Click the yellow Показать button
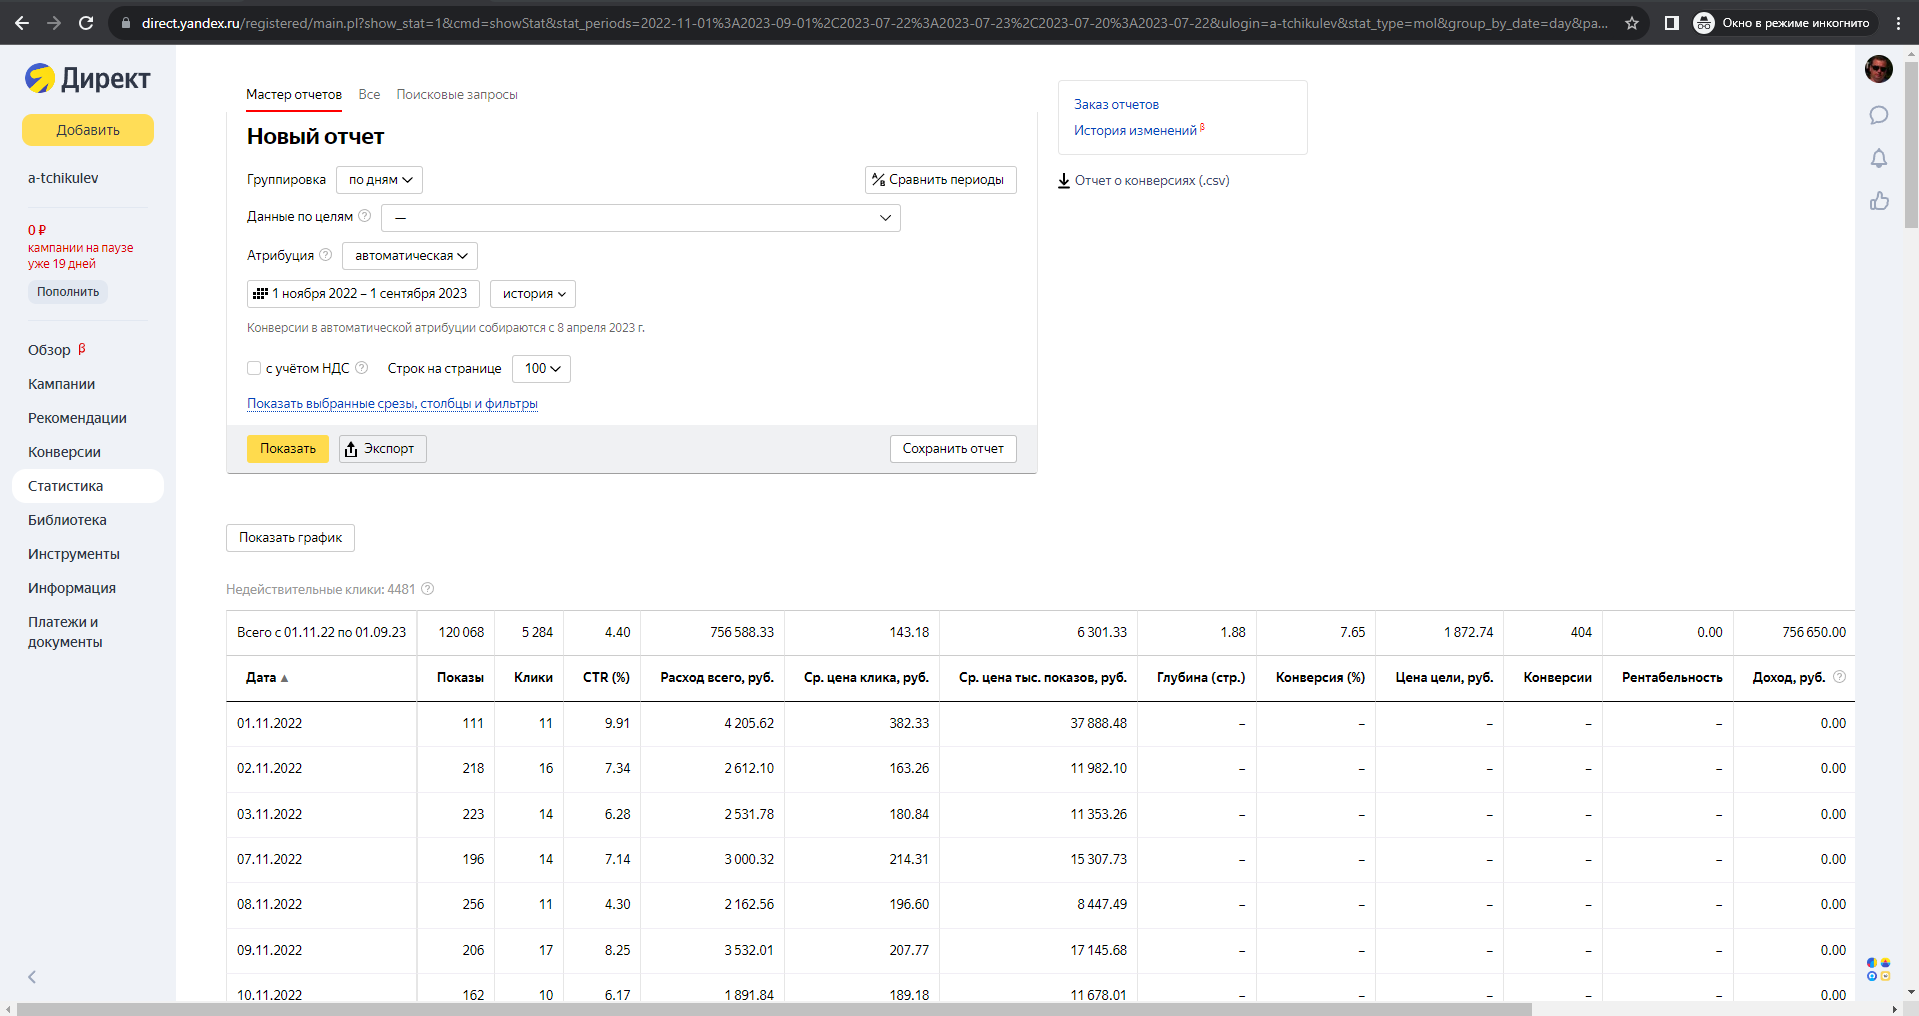 [288, 449]
